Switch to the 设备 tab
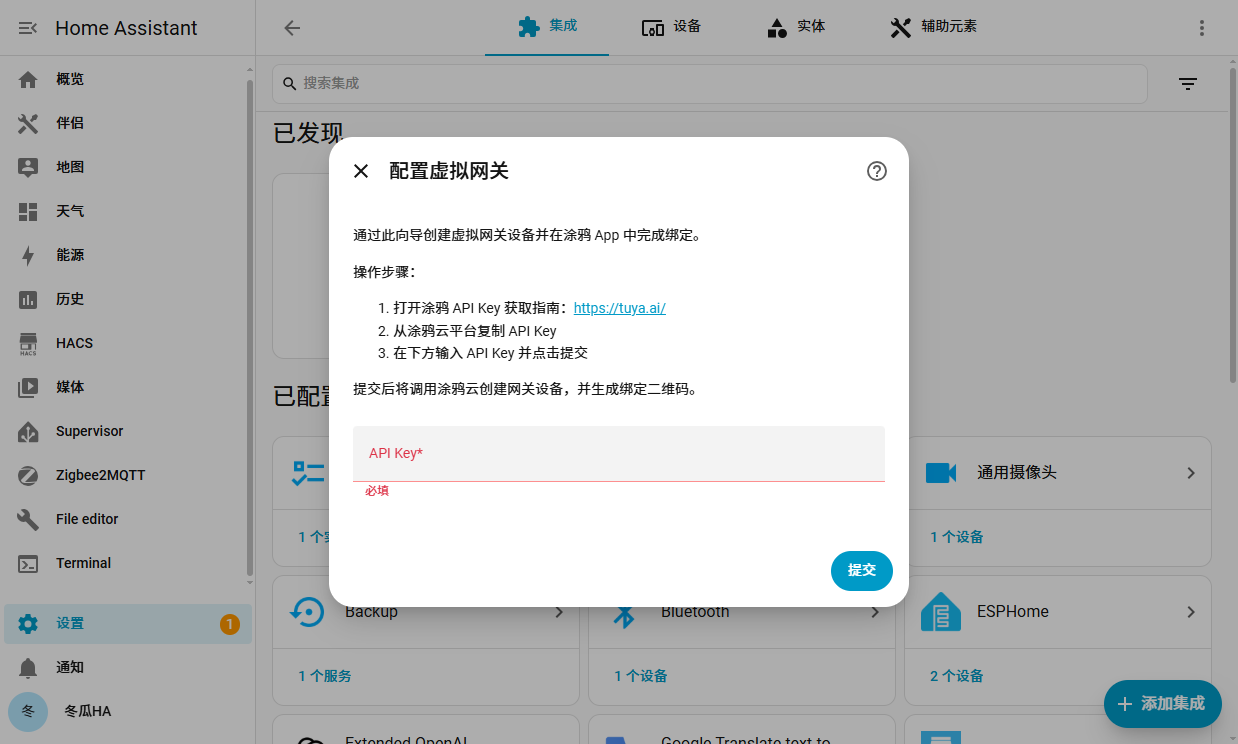Image resolution: width=1238 pixels, height=744 pixels. coord(671,27)
